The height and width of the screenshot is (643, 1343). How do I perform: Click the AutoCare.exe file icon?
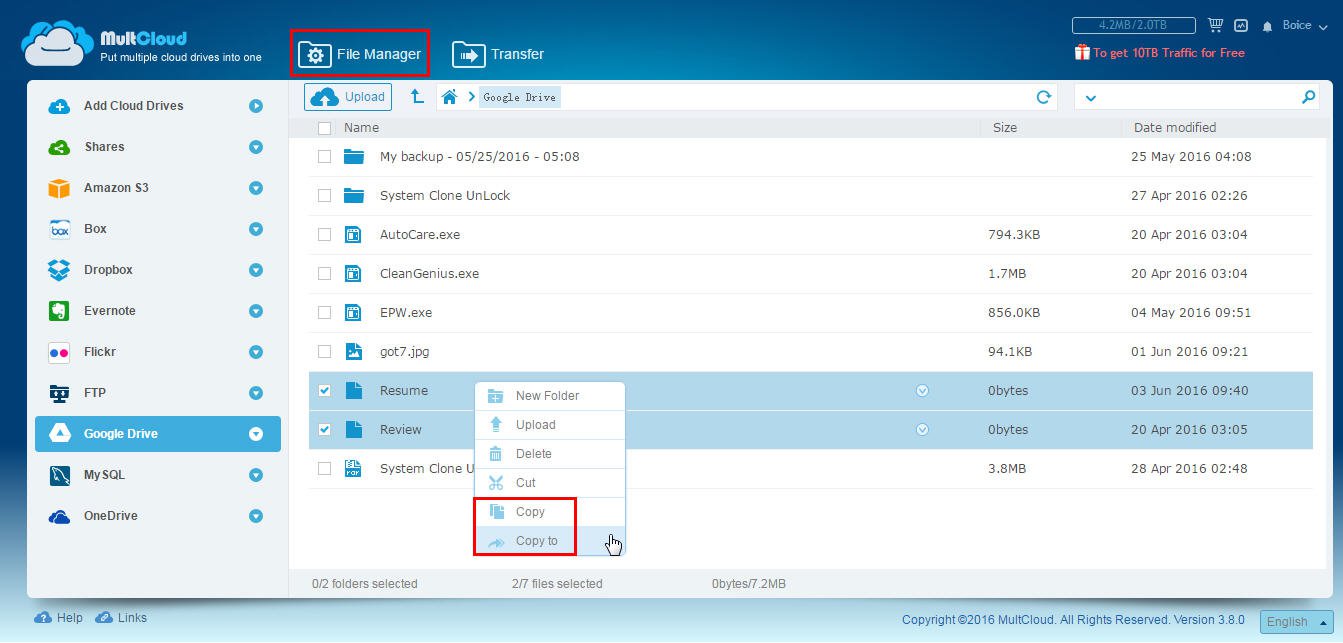[353, 234]
